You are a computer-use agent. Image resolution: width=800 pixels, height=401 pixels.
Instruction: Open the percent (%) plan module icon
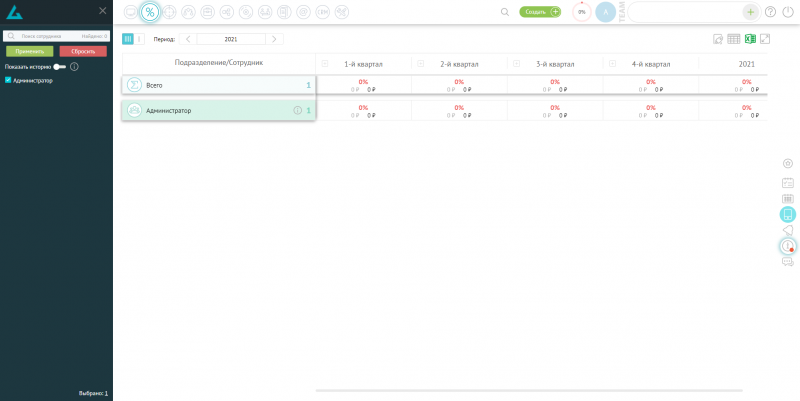(x=149, y=12)
